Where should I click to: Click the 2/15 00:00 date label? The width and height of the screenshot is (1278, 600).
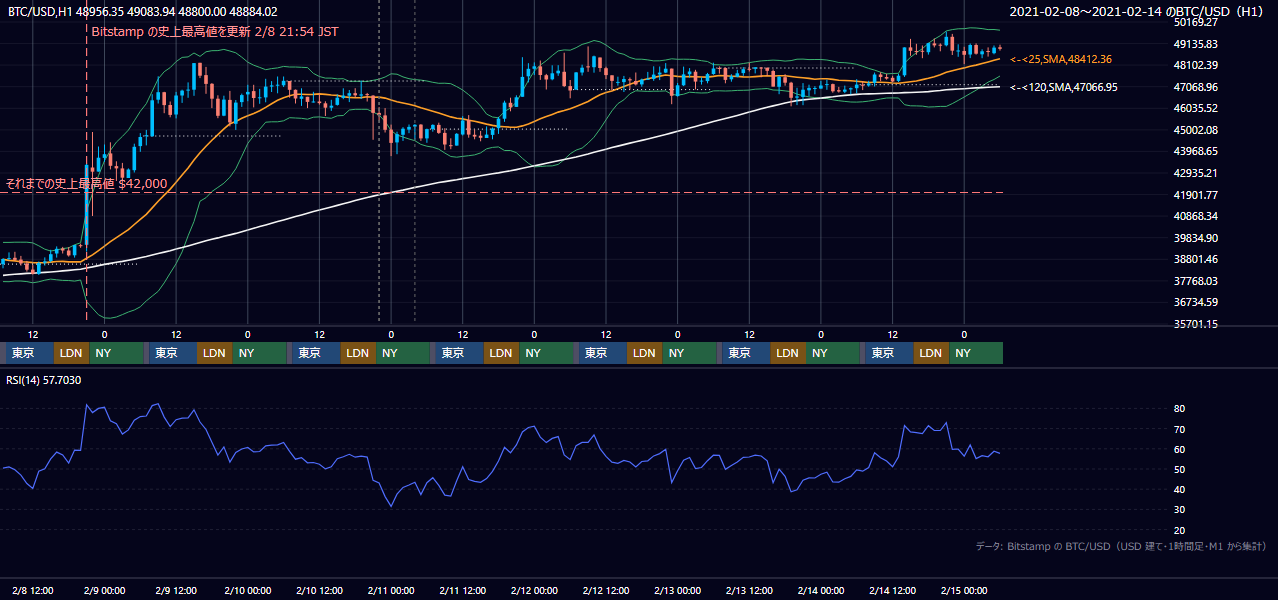[x=964, y=590]
